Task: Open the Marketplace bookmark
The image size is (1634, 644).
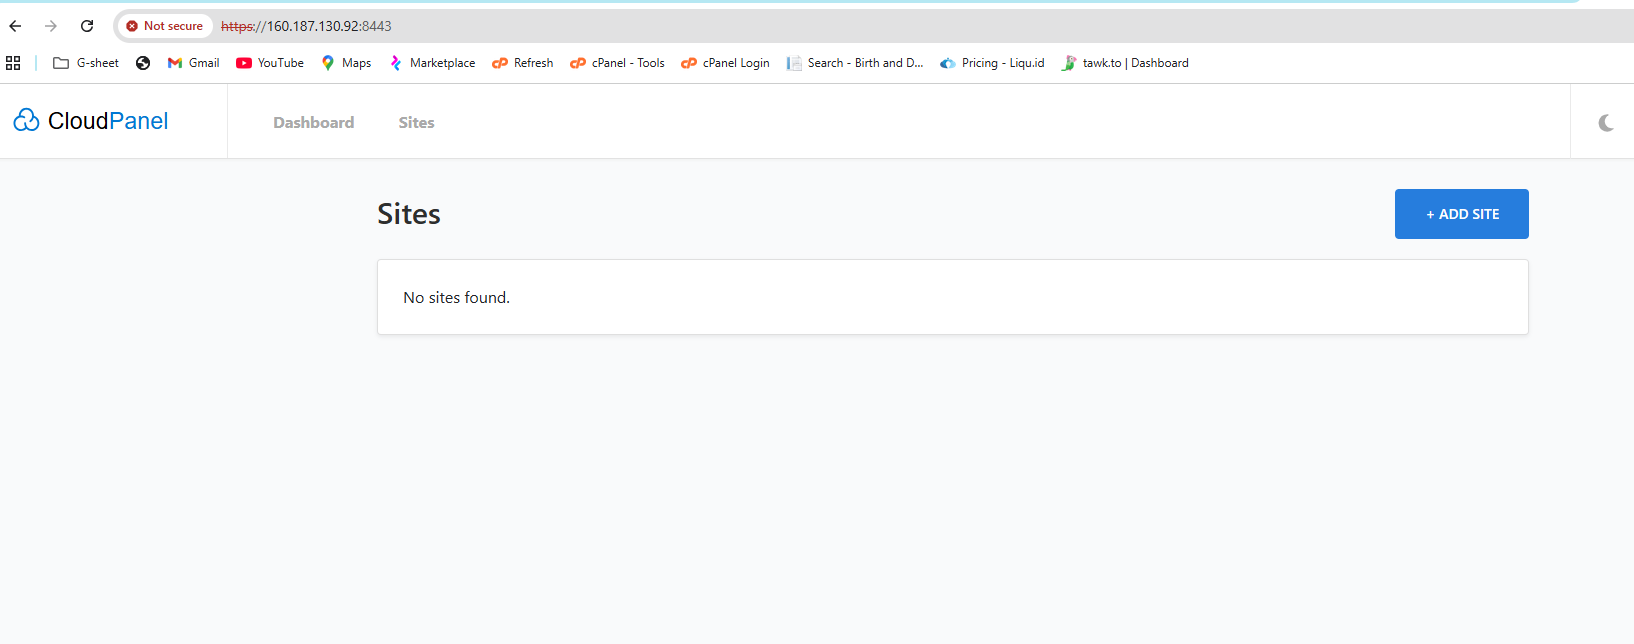Action: point(432,63)
